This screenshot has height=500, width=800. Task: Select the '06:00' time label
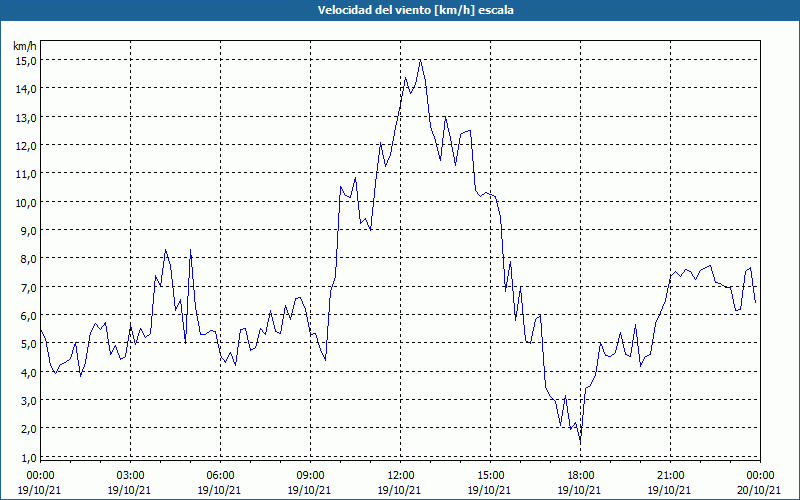click(220, 476)
